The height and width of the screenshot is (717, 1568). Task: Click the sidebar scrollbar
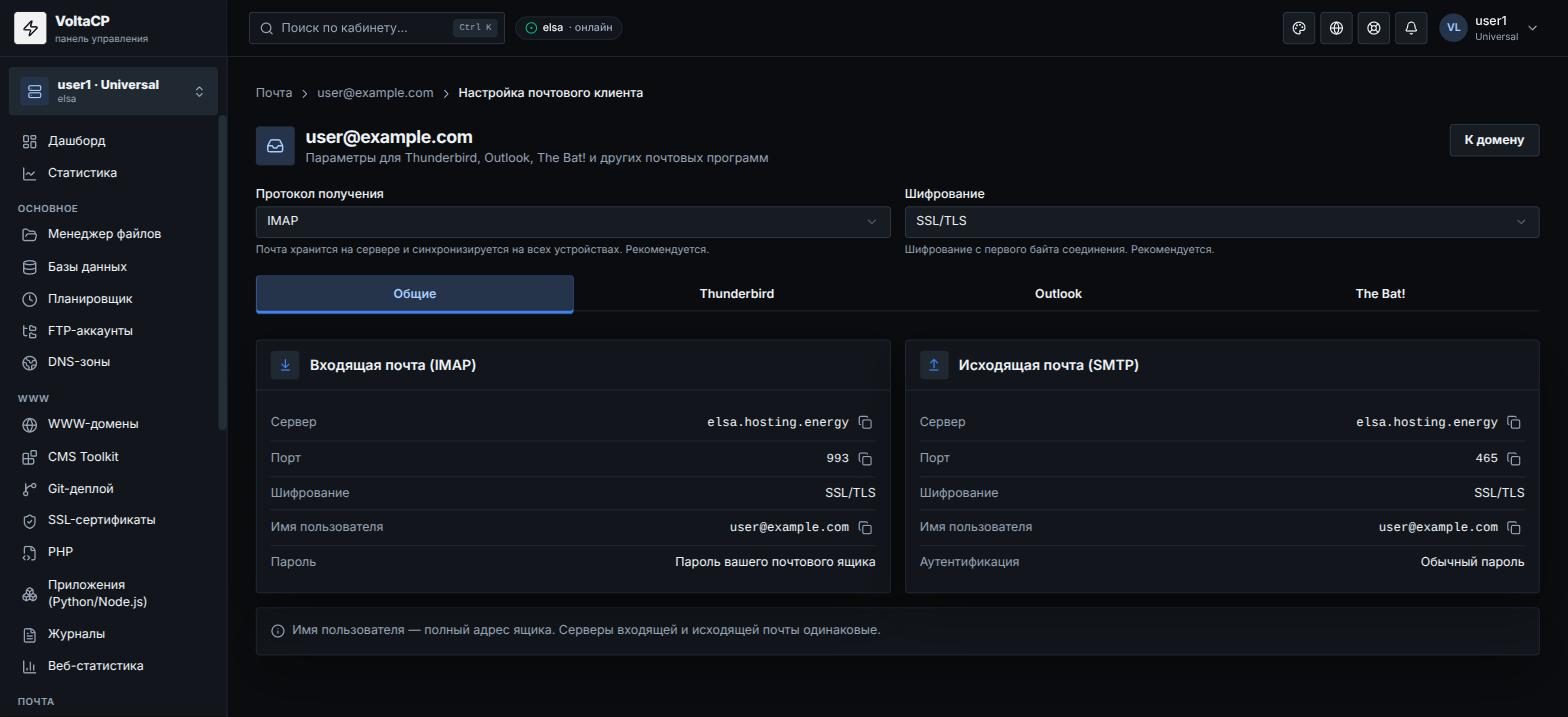(x=222, y=274)
